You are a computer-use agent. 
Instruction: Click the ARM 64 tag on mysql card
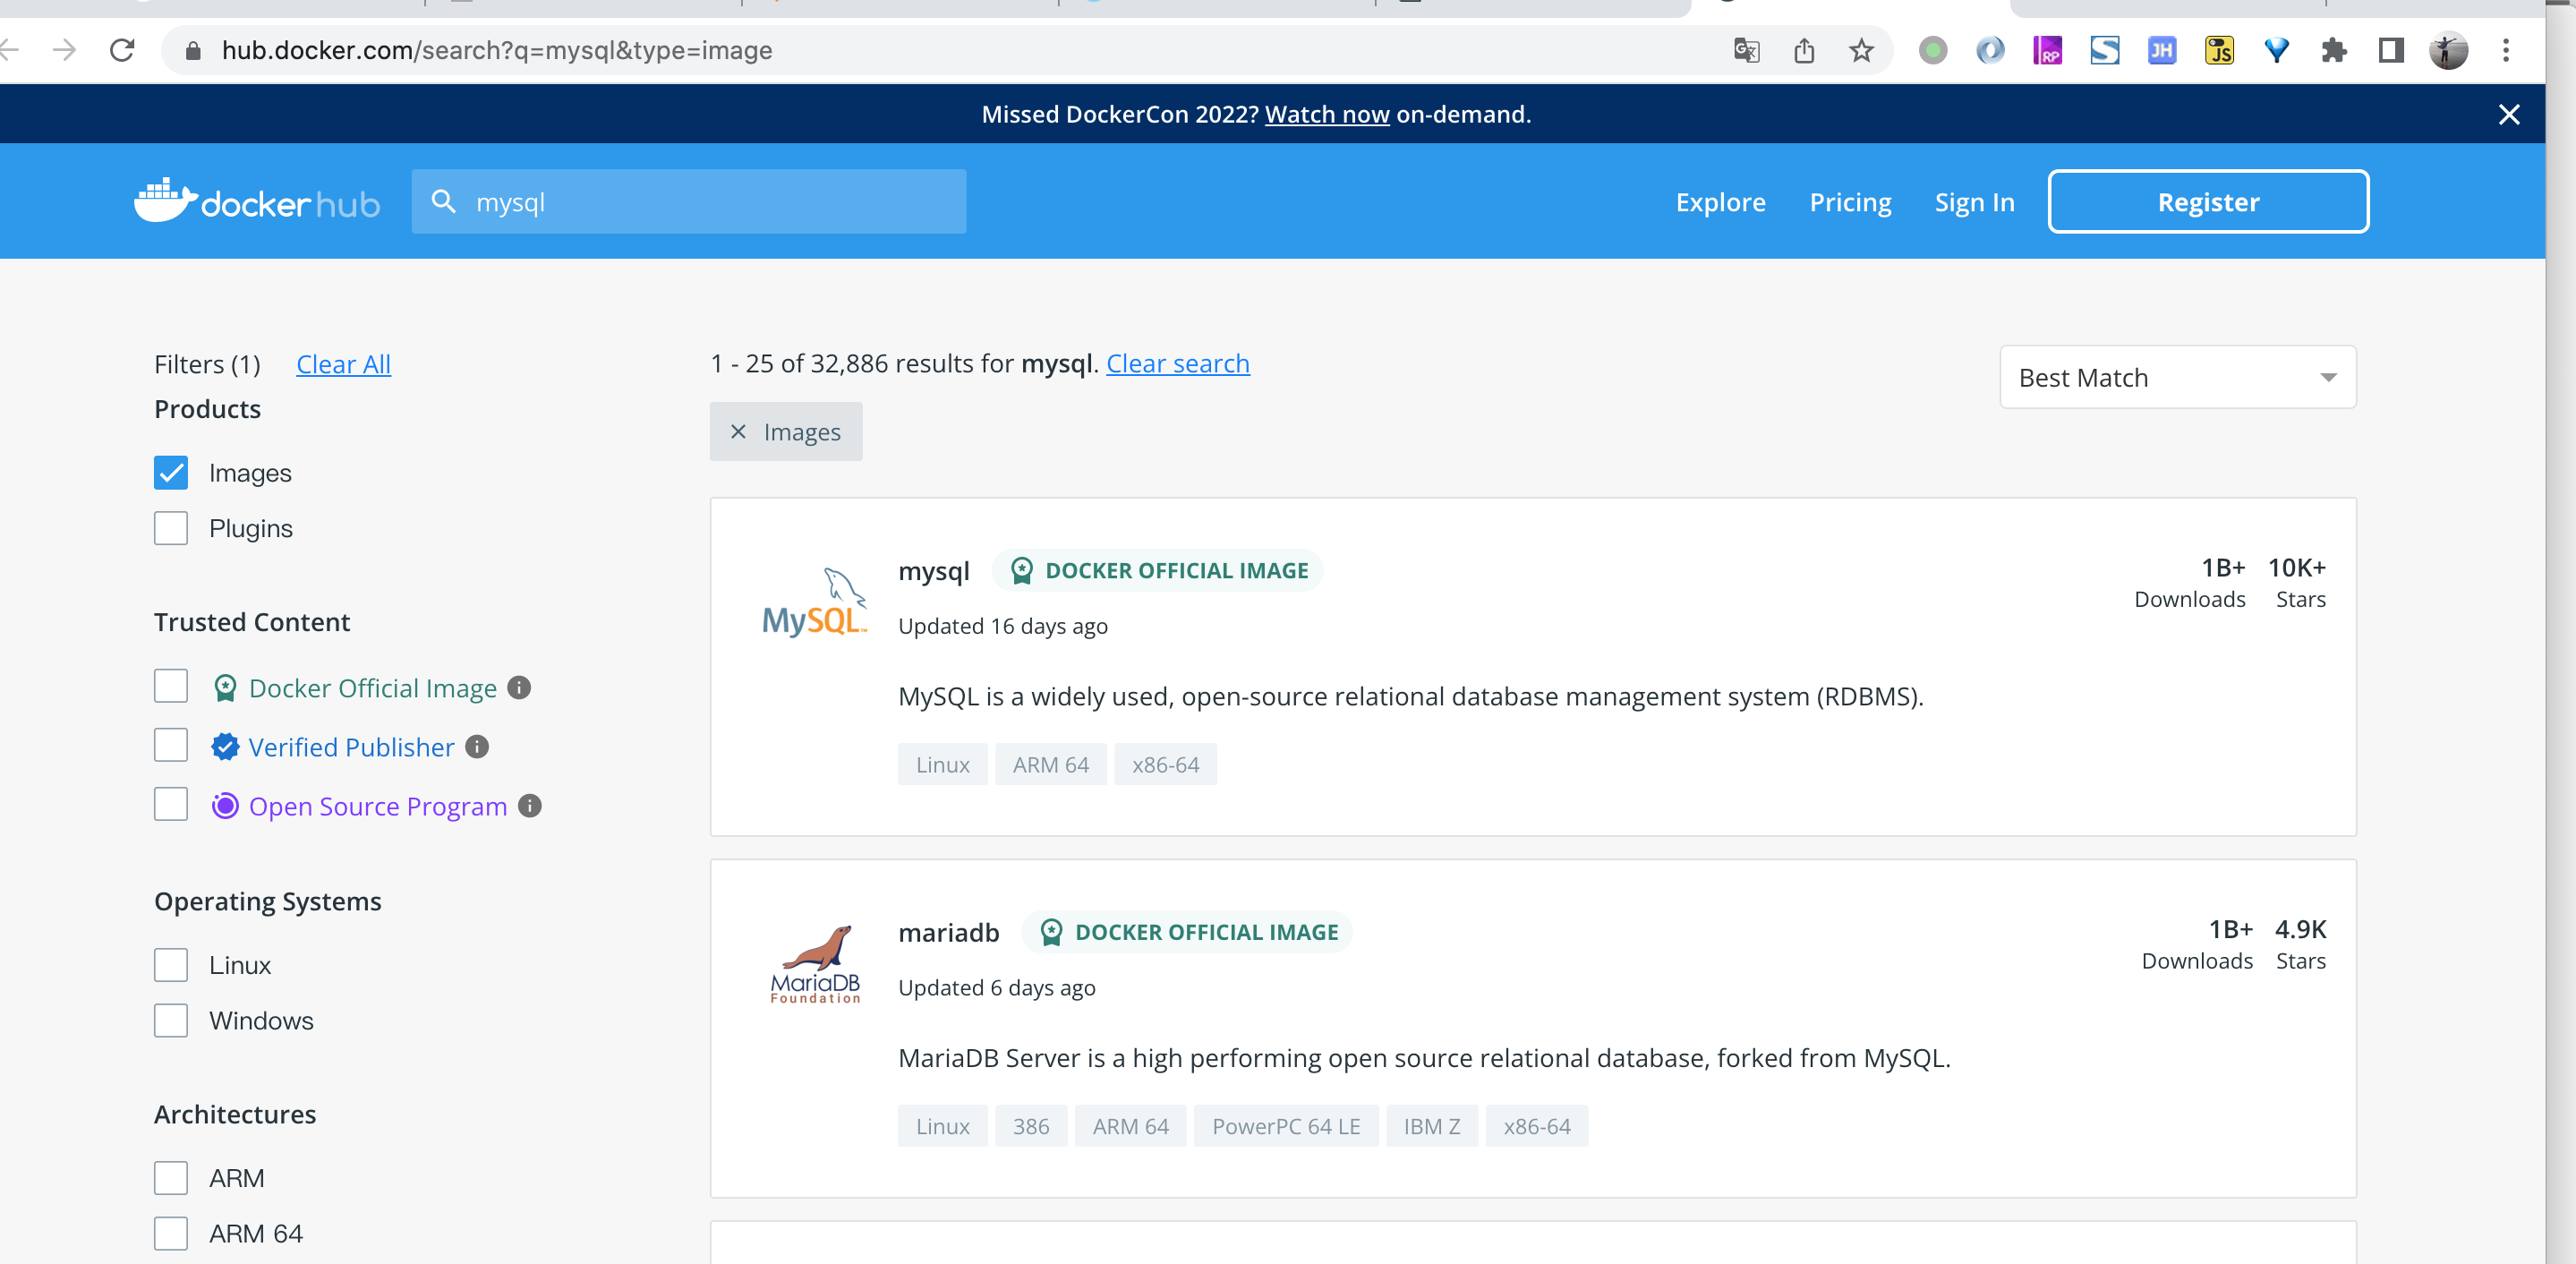point(1050,764)
